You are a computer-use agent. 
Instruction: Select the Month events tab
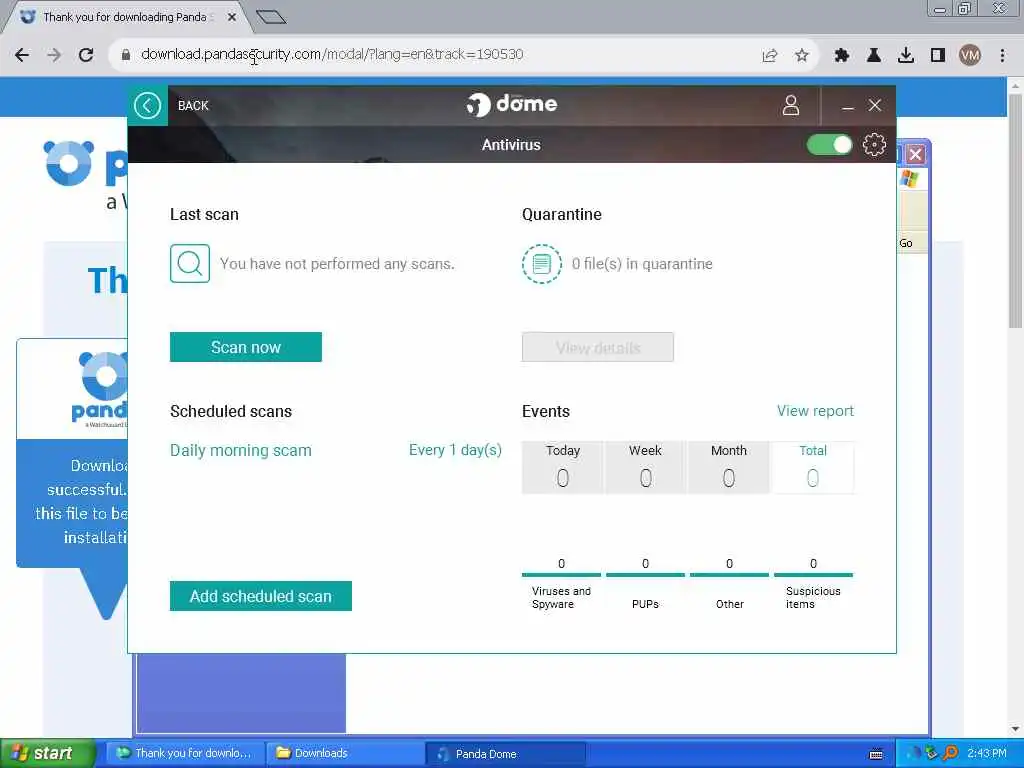click(x=729, y=467)
